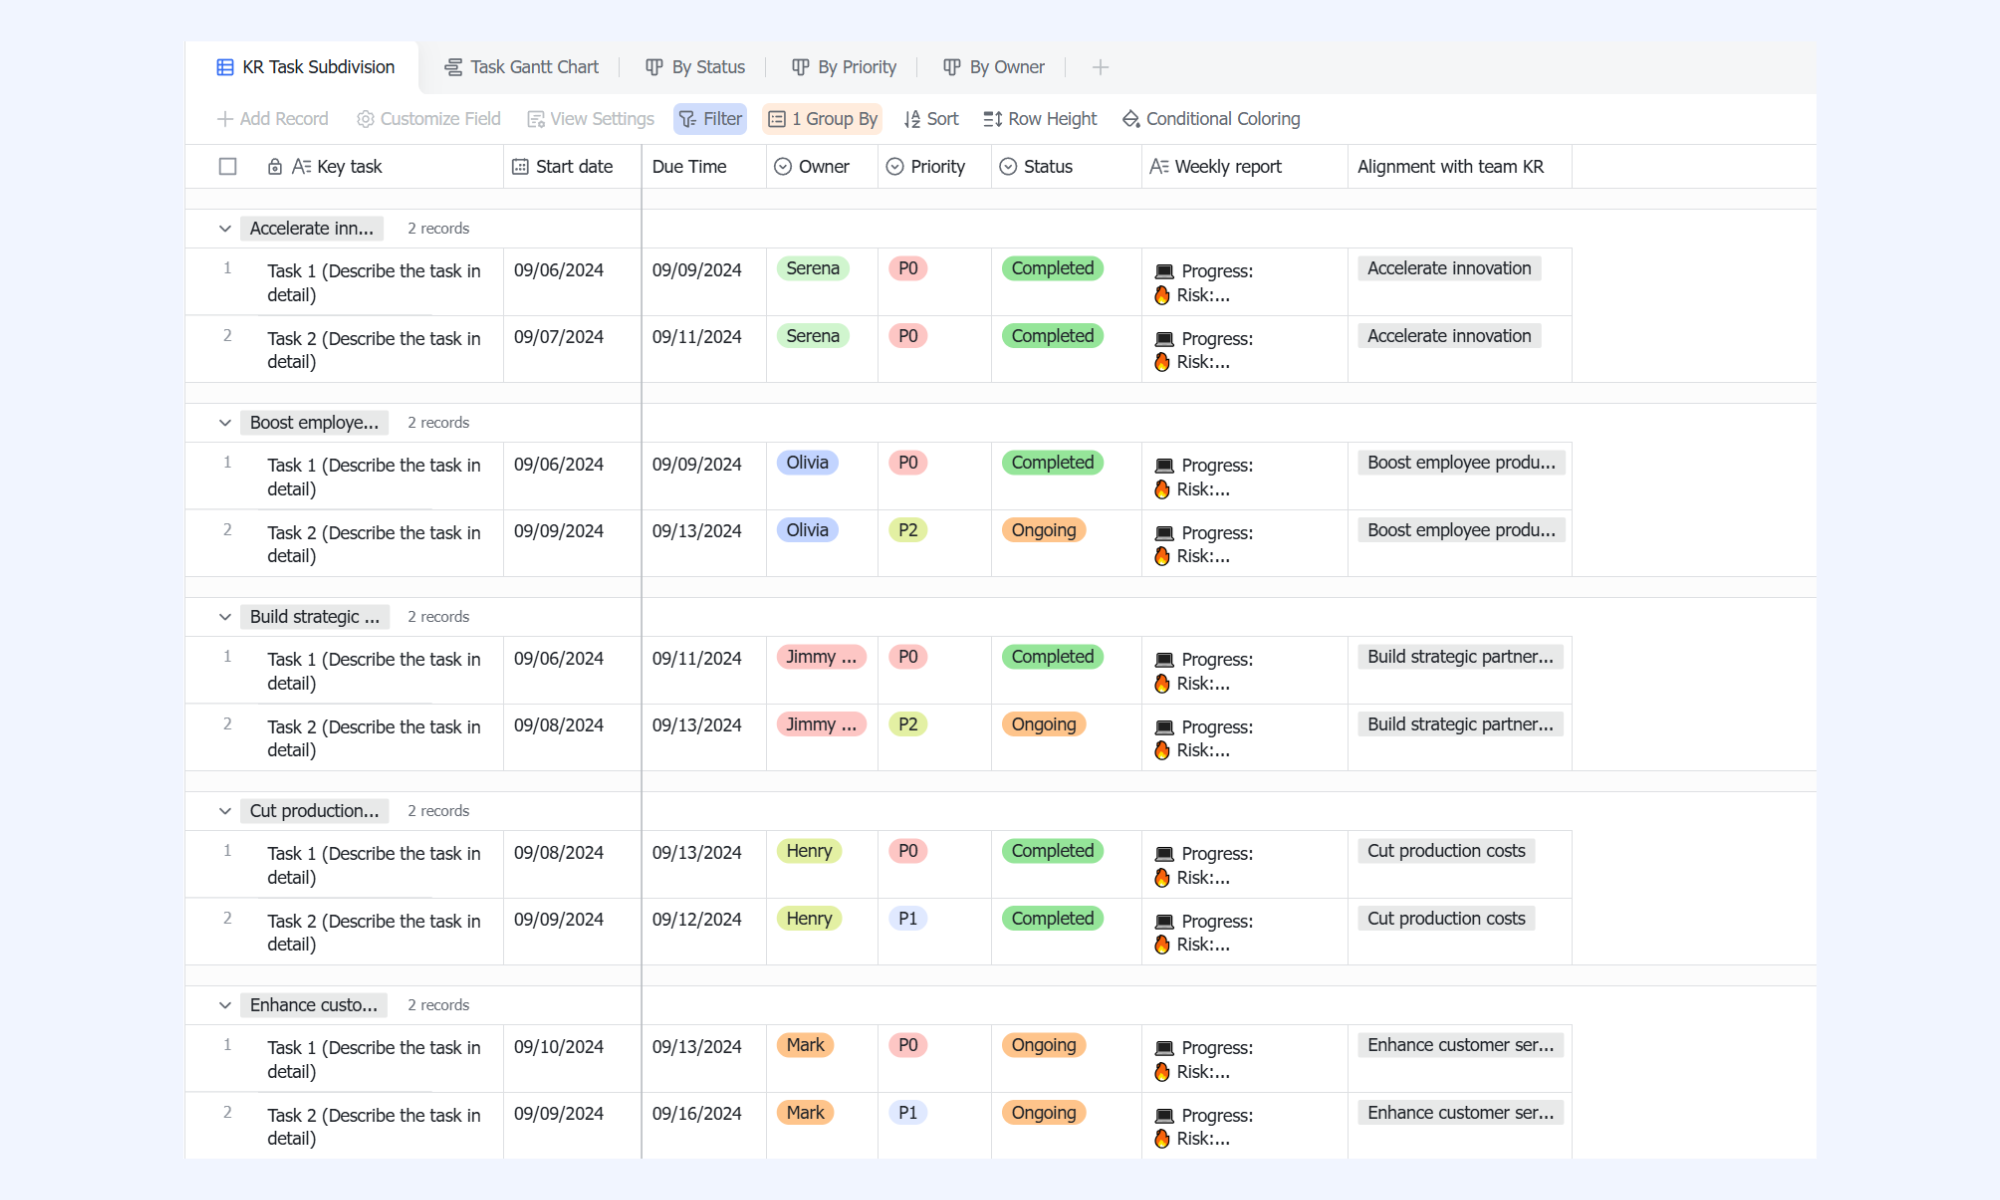Click Add Record button
The height and width of the screenshot is (1200, 2000).
pyautogui.click(x=273, y=119)
